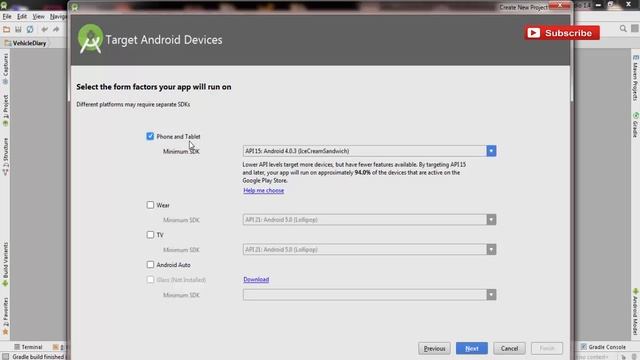Click the Save All toolbar icon
The width and height of the screenshot is (640, 360).
(x=18, y=29)
